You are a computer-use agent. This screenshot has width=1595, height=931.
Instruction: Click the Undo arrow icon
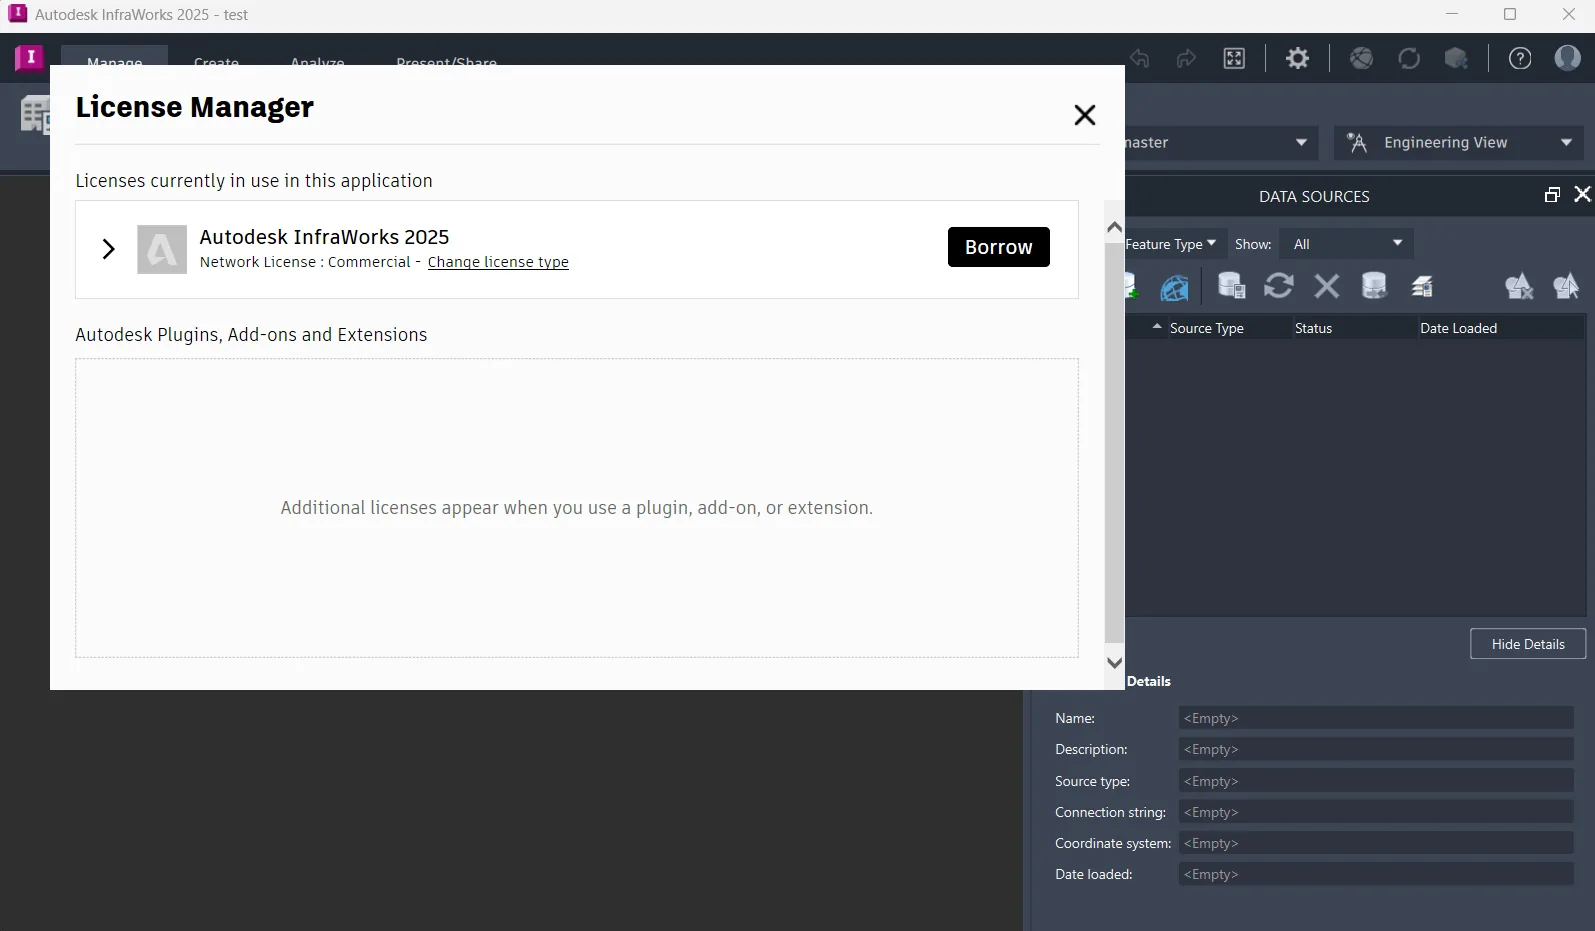click(1139, 58)
